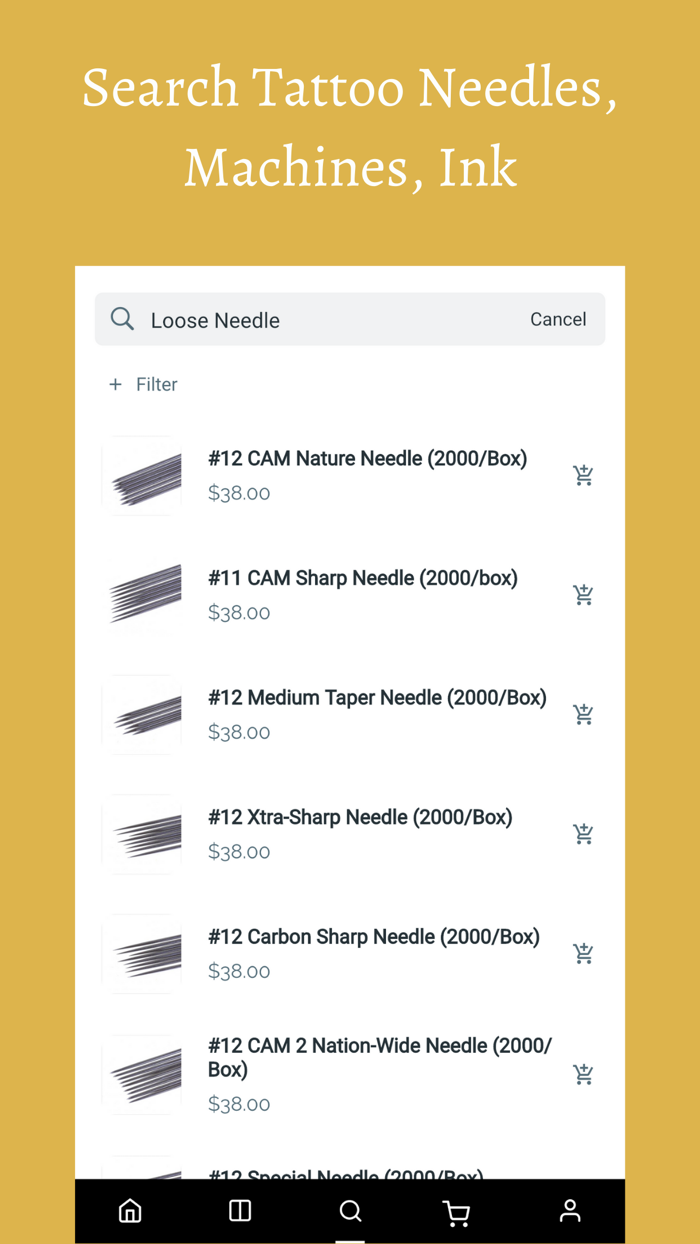Viewport: 700px width, 1244px height.
Task: Tap the magnifying glass inside the search bar
Action: click(122, 319)
